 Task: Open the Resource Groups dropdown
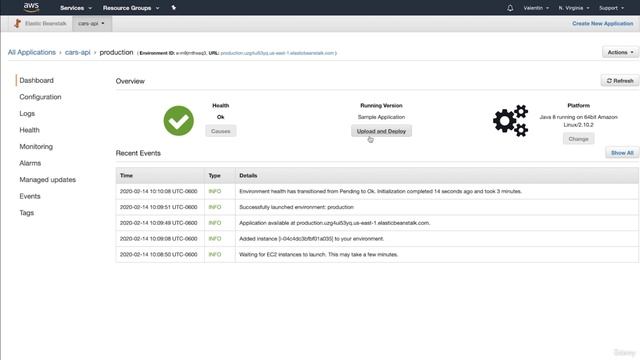(x=131, y=8)
